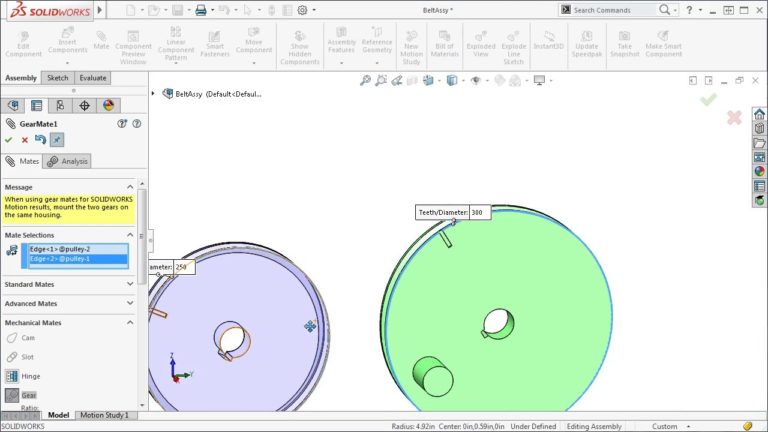Viewport: 768px width, 432px height.
Task: Expand the Standard Mates section
Action: click(130, 284)
